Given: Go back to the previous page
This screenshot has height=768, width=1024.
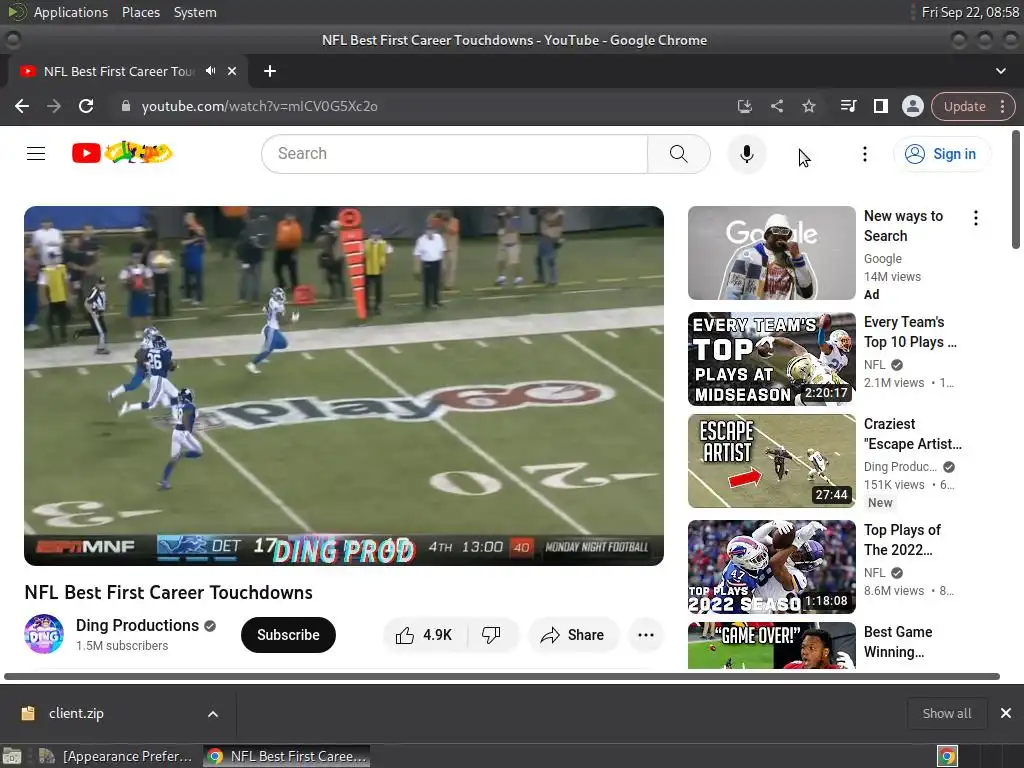Looking at the screenshot, I should click(x=22, y=106).
